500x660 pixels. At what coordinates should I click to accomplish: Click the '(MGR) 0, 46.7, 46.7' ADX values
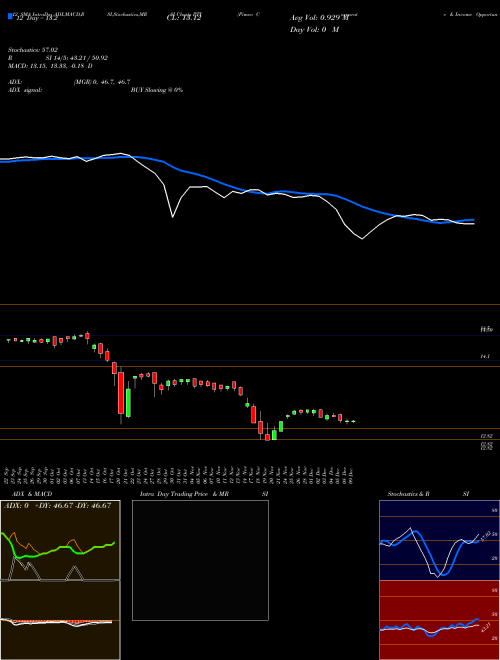click(102, 82)
